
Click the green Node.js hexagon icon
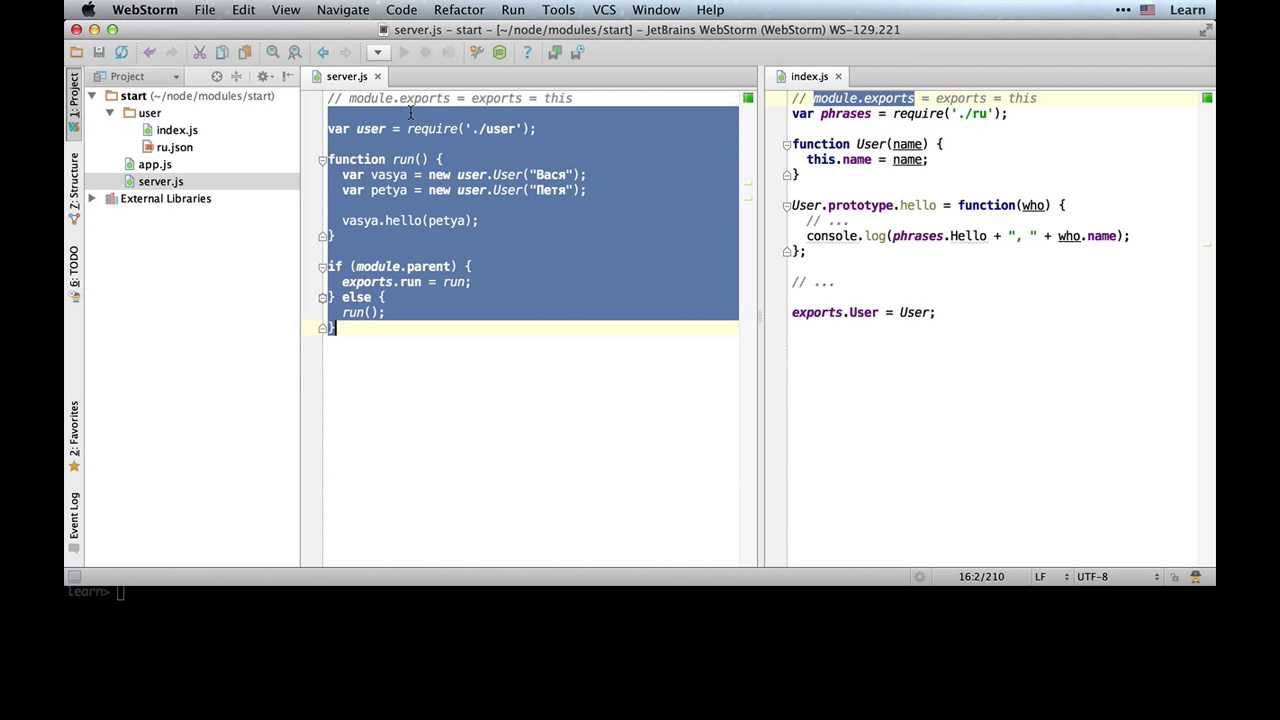(x=499, y=52)
